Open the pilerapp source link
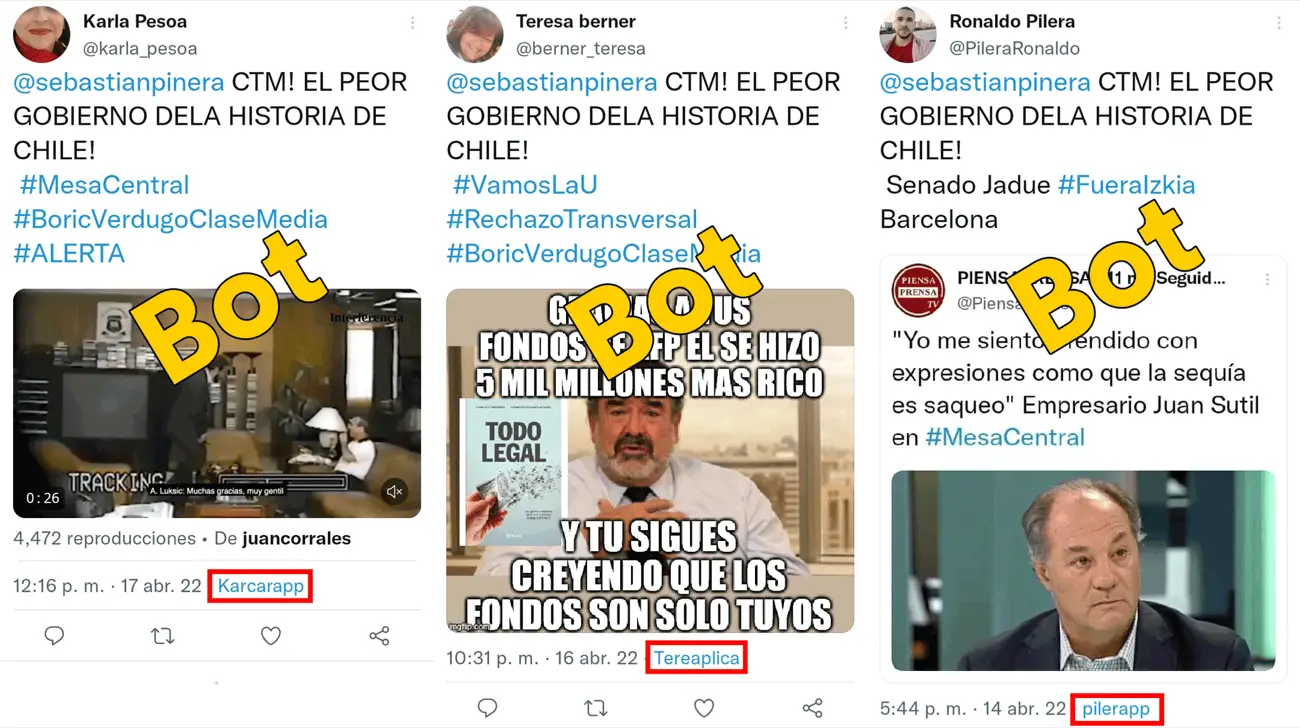The height and width of the screenshot is (728, 1300). click(x=1116, y=709)
